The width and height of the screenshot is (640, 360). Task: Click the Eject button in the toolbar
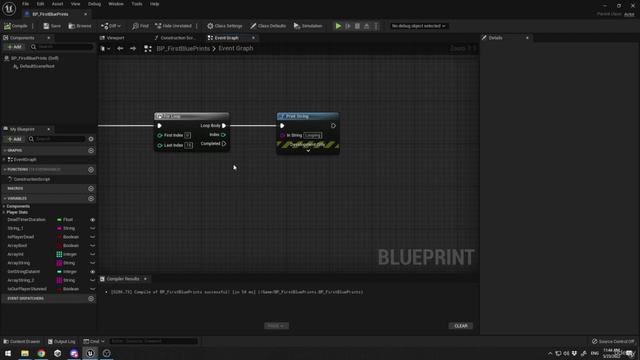[x=367, y=26]
